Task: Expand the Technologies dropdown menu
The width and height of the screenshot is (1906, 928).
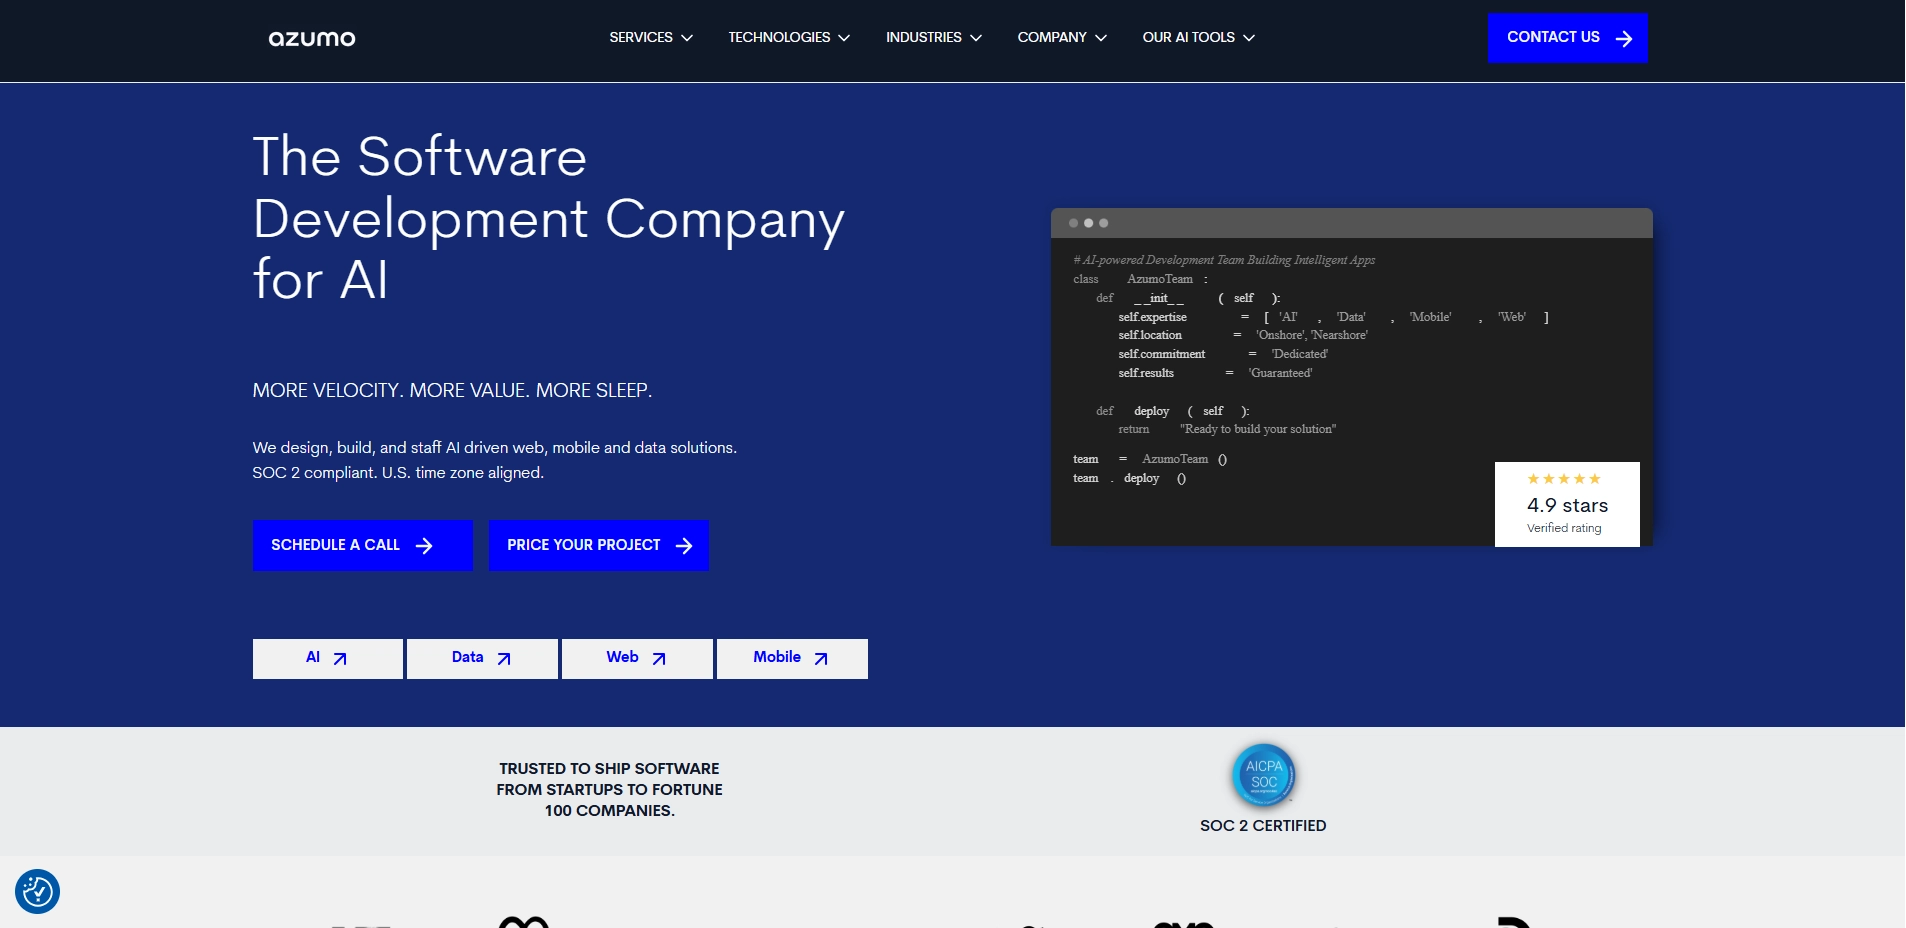Action: click(789, 38)
